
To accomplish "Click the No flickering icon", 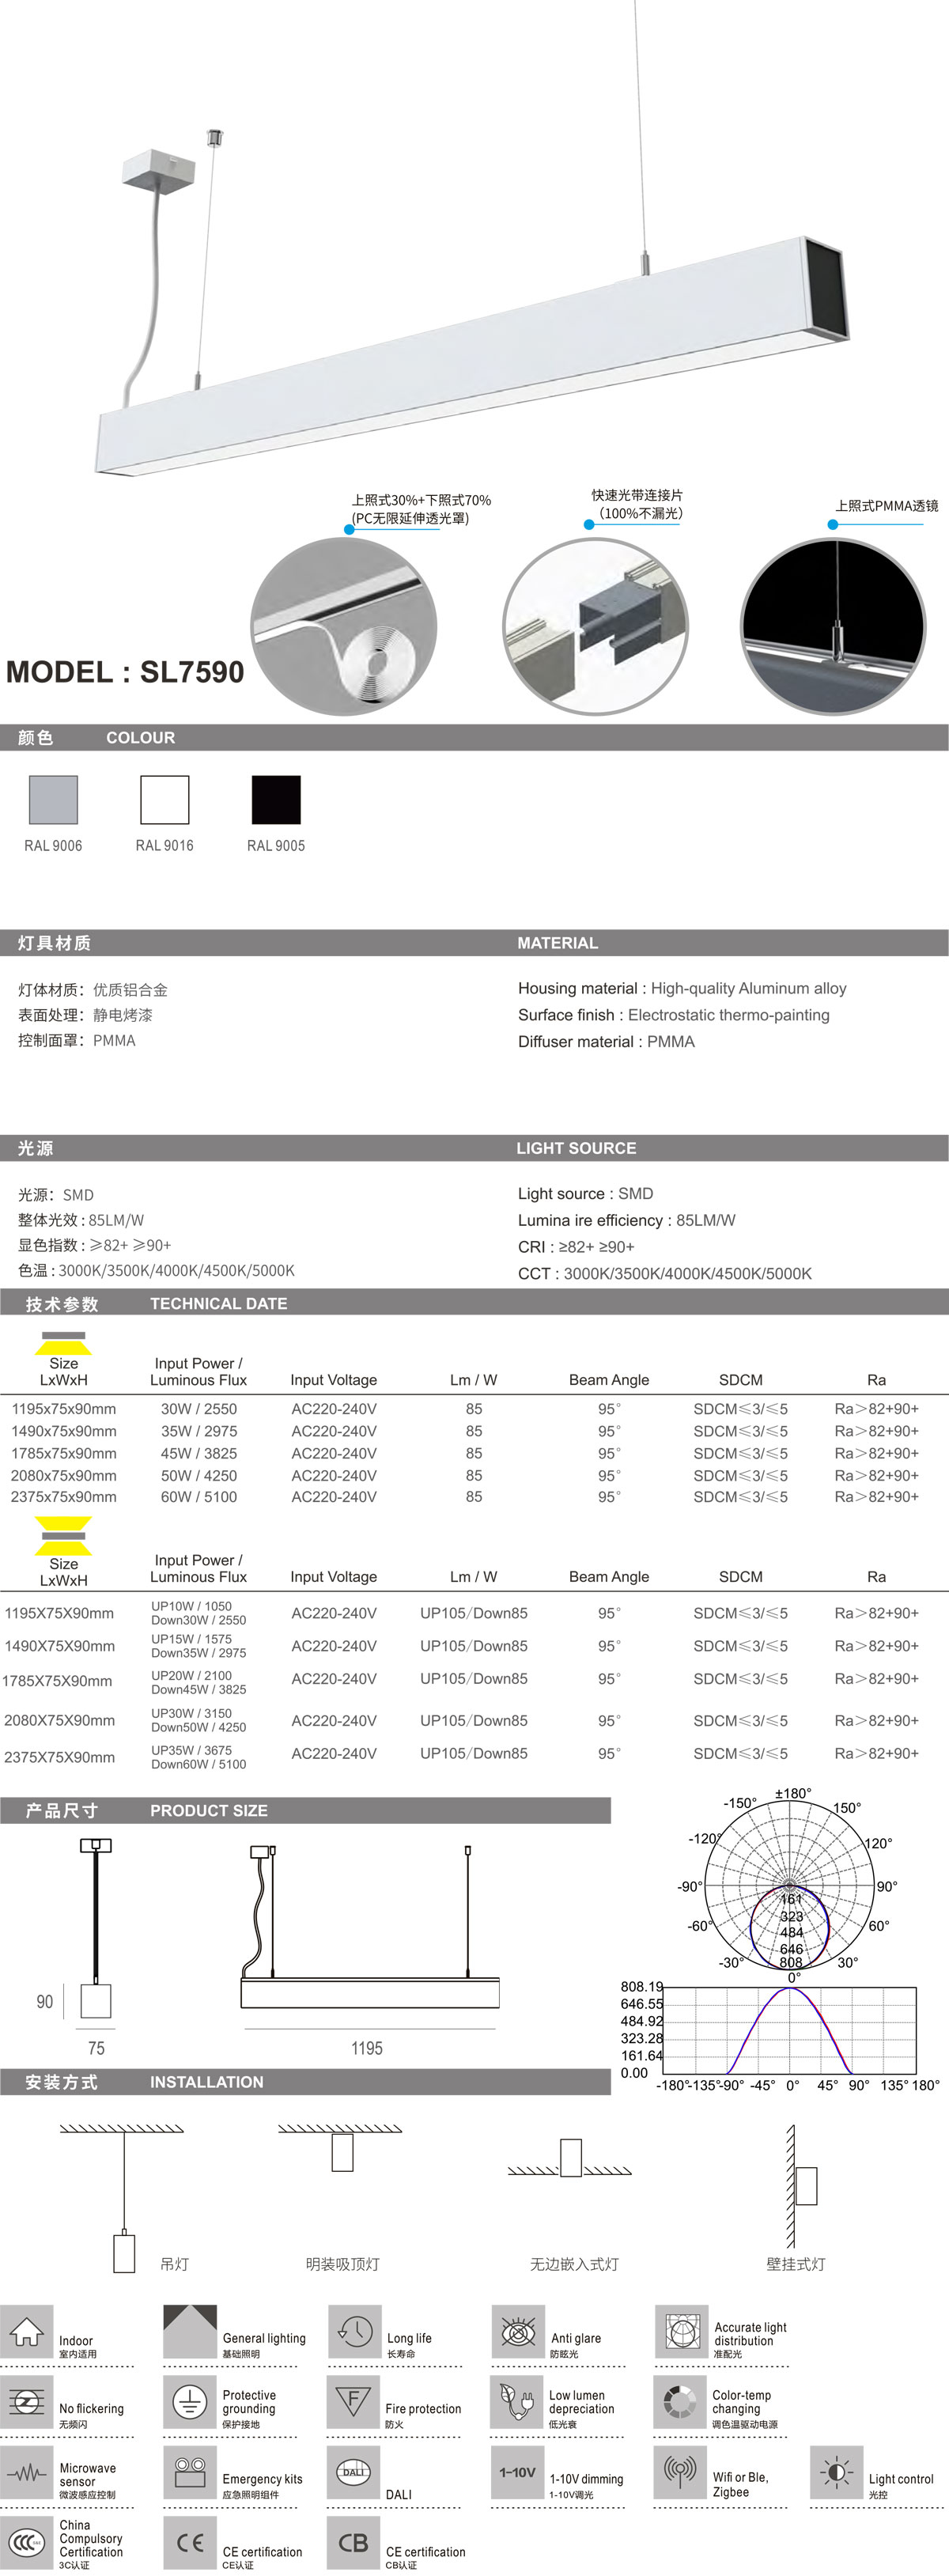I will coord(27,2403).
